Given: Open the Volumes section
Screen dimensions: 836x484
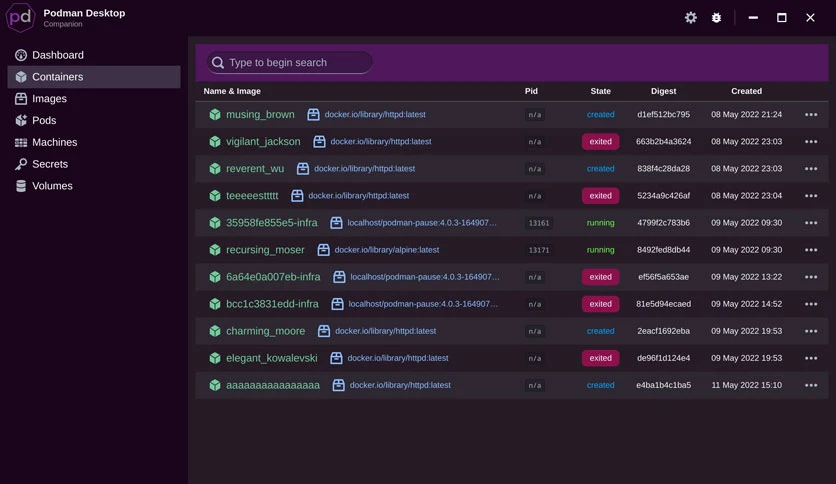Looking at the screenshot, I should (94, 186).
